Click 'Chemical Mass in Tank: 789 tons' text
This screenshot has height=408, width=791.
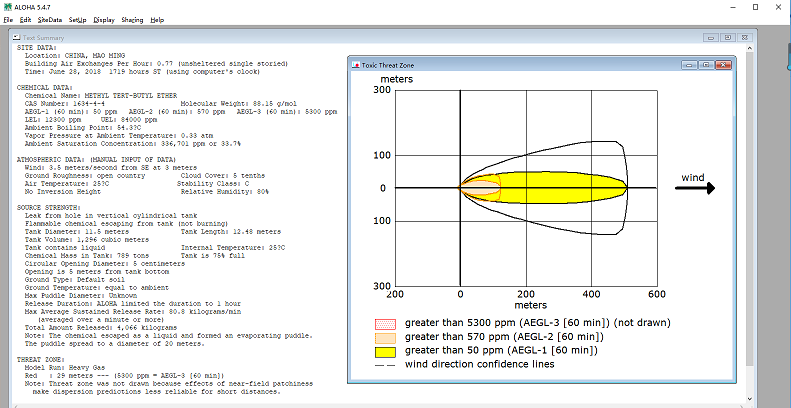click(85, 256)
